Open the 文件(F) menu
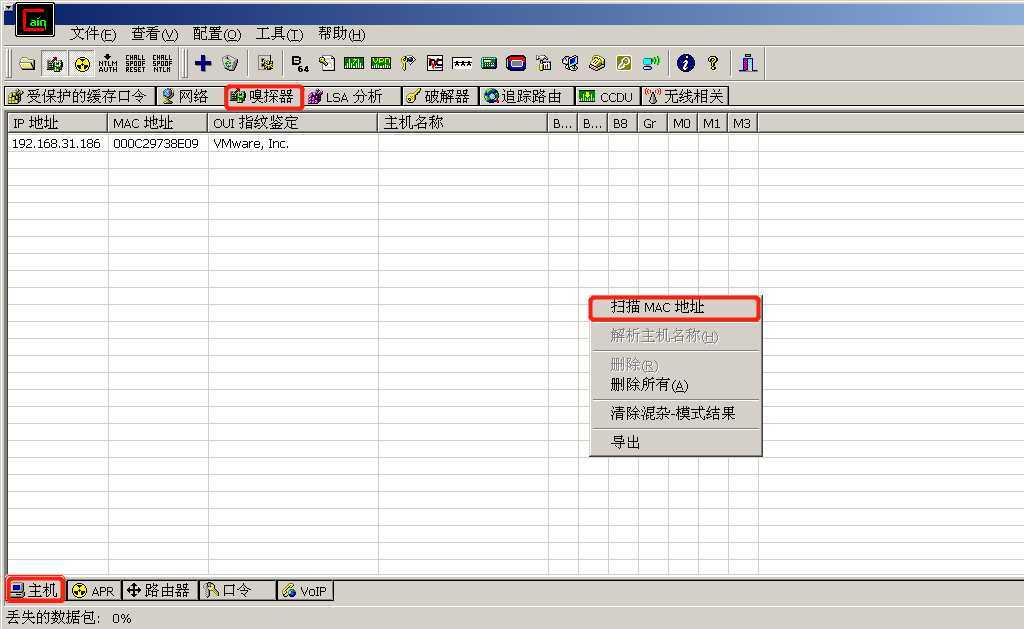 [93, 34]
